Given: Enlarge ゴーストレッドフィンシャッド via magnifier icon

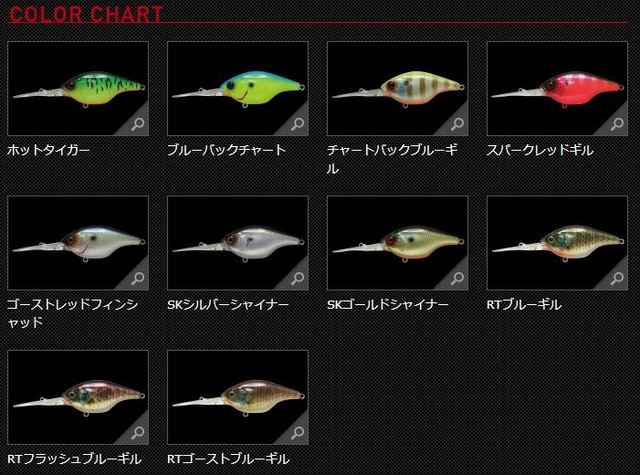Looking at the screenshot, I should (138, 279).
